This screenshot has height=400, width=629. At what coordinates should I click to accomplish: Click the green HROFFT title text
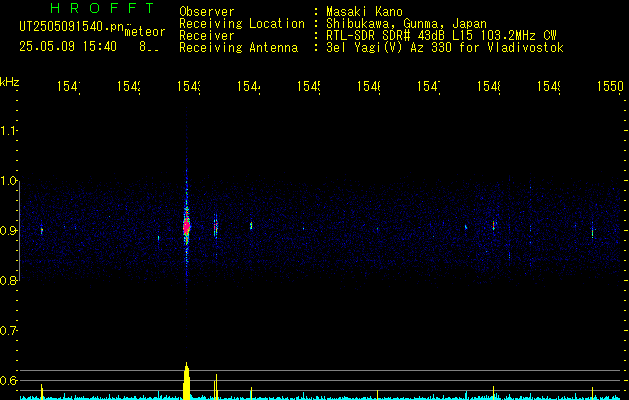click(x=103, y=8)
